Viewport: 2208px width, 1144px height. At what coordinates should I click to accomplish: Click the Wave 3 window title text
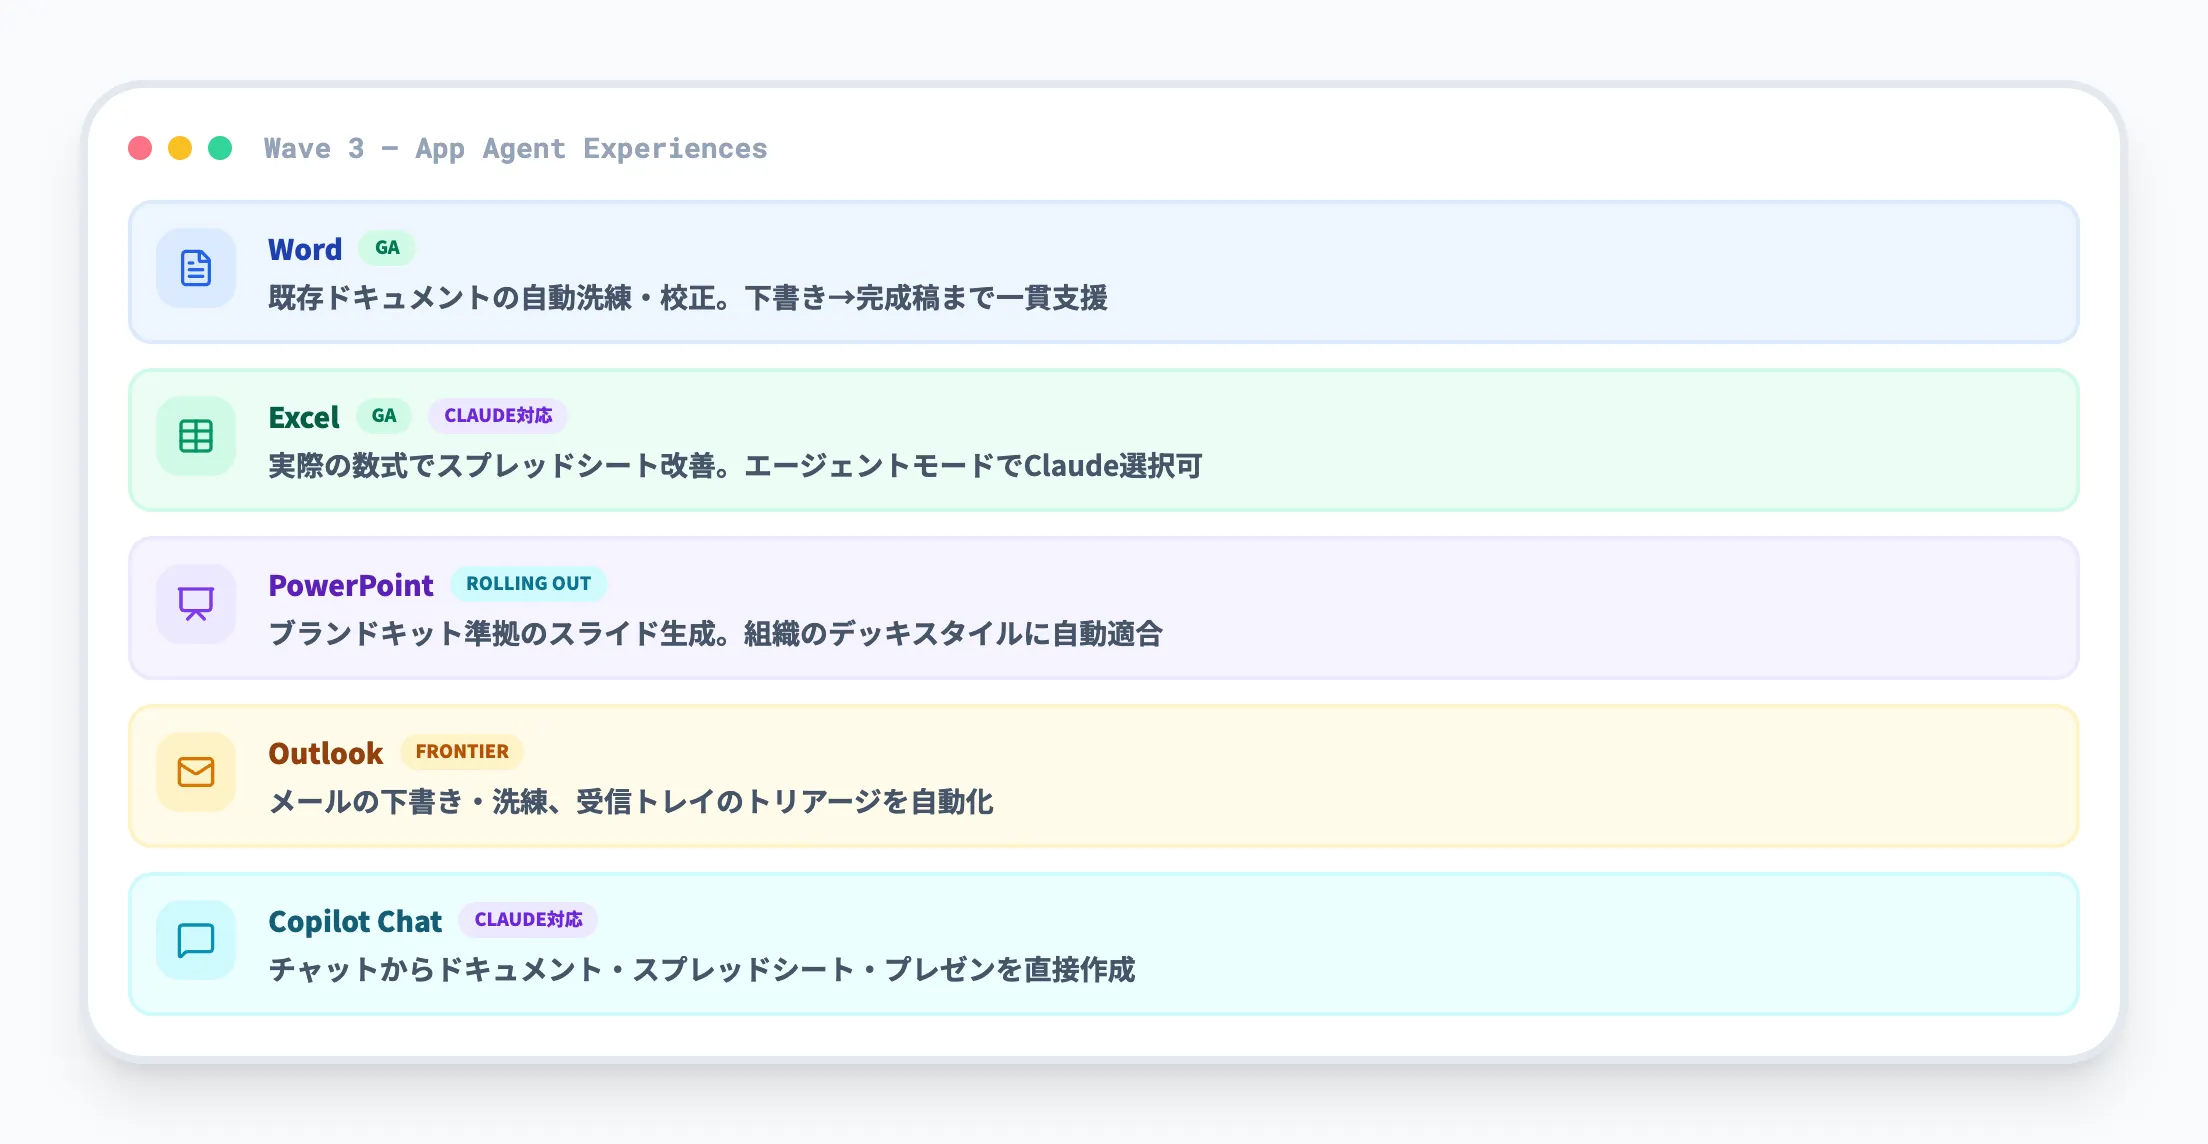(515, 147)
